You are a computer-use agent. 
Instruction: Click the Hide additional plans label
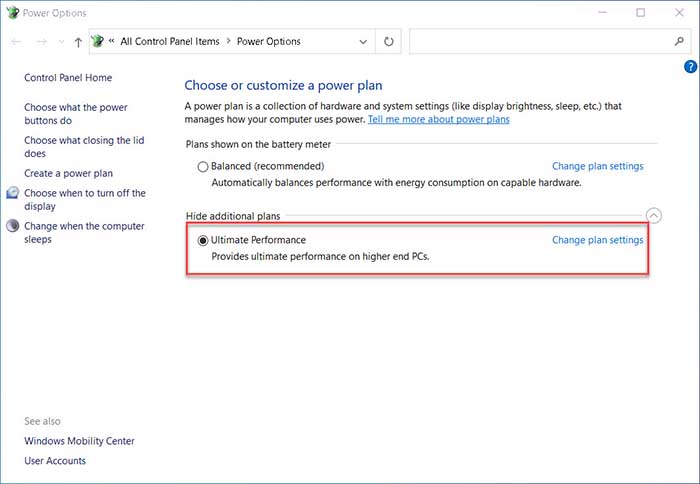(x=233, y=216)
